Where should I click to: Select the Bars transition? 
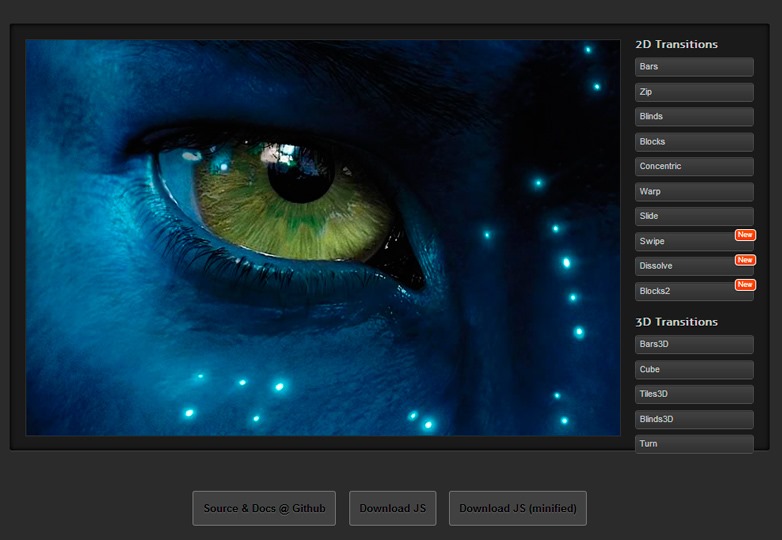pos(694,67)
